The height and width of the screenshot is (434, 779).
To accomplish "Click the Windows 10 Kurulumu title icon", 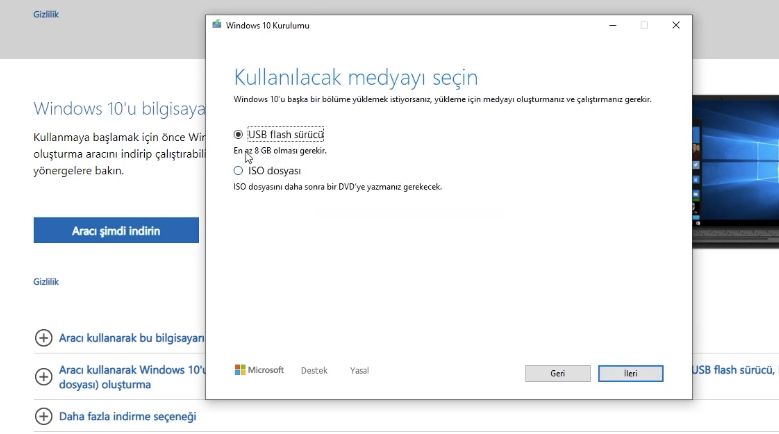I will 217,25.
